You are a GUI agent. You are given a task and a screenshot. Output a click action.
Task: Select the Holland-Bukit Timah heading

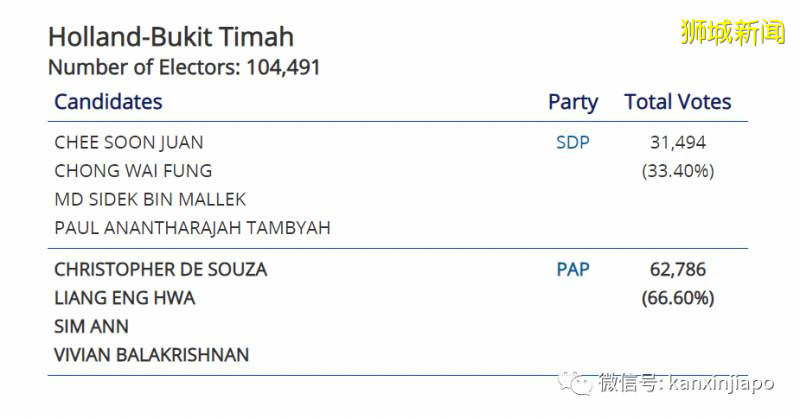point(171,38)
